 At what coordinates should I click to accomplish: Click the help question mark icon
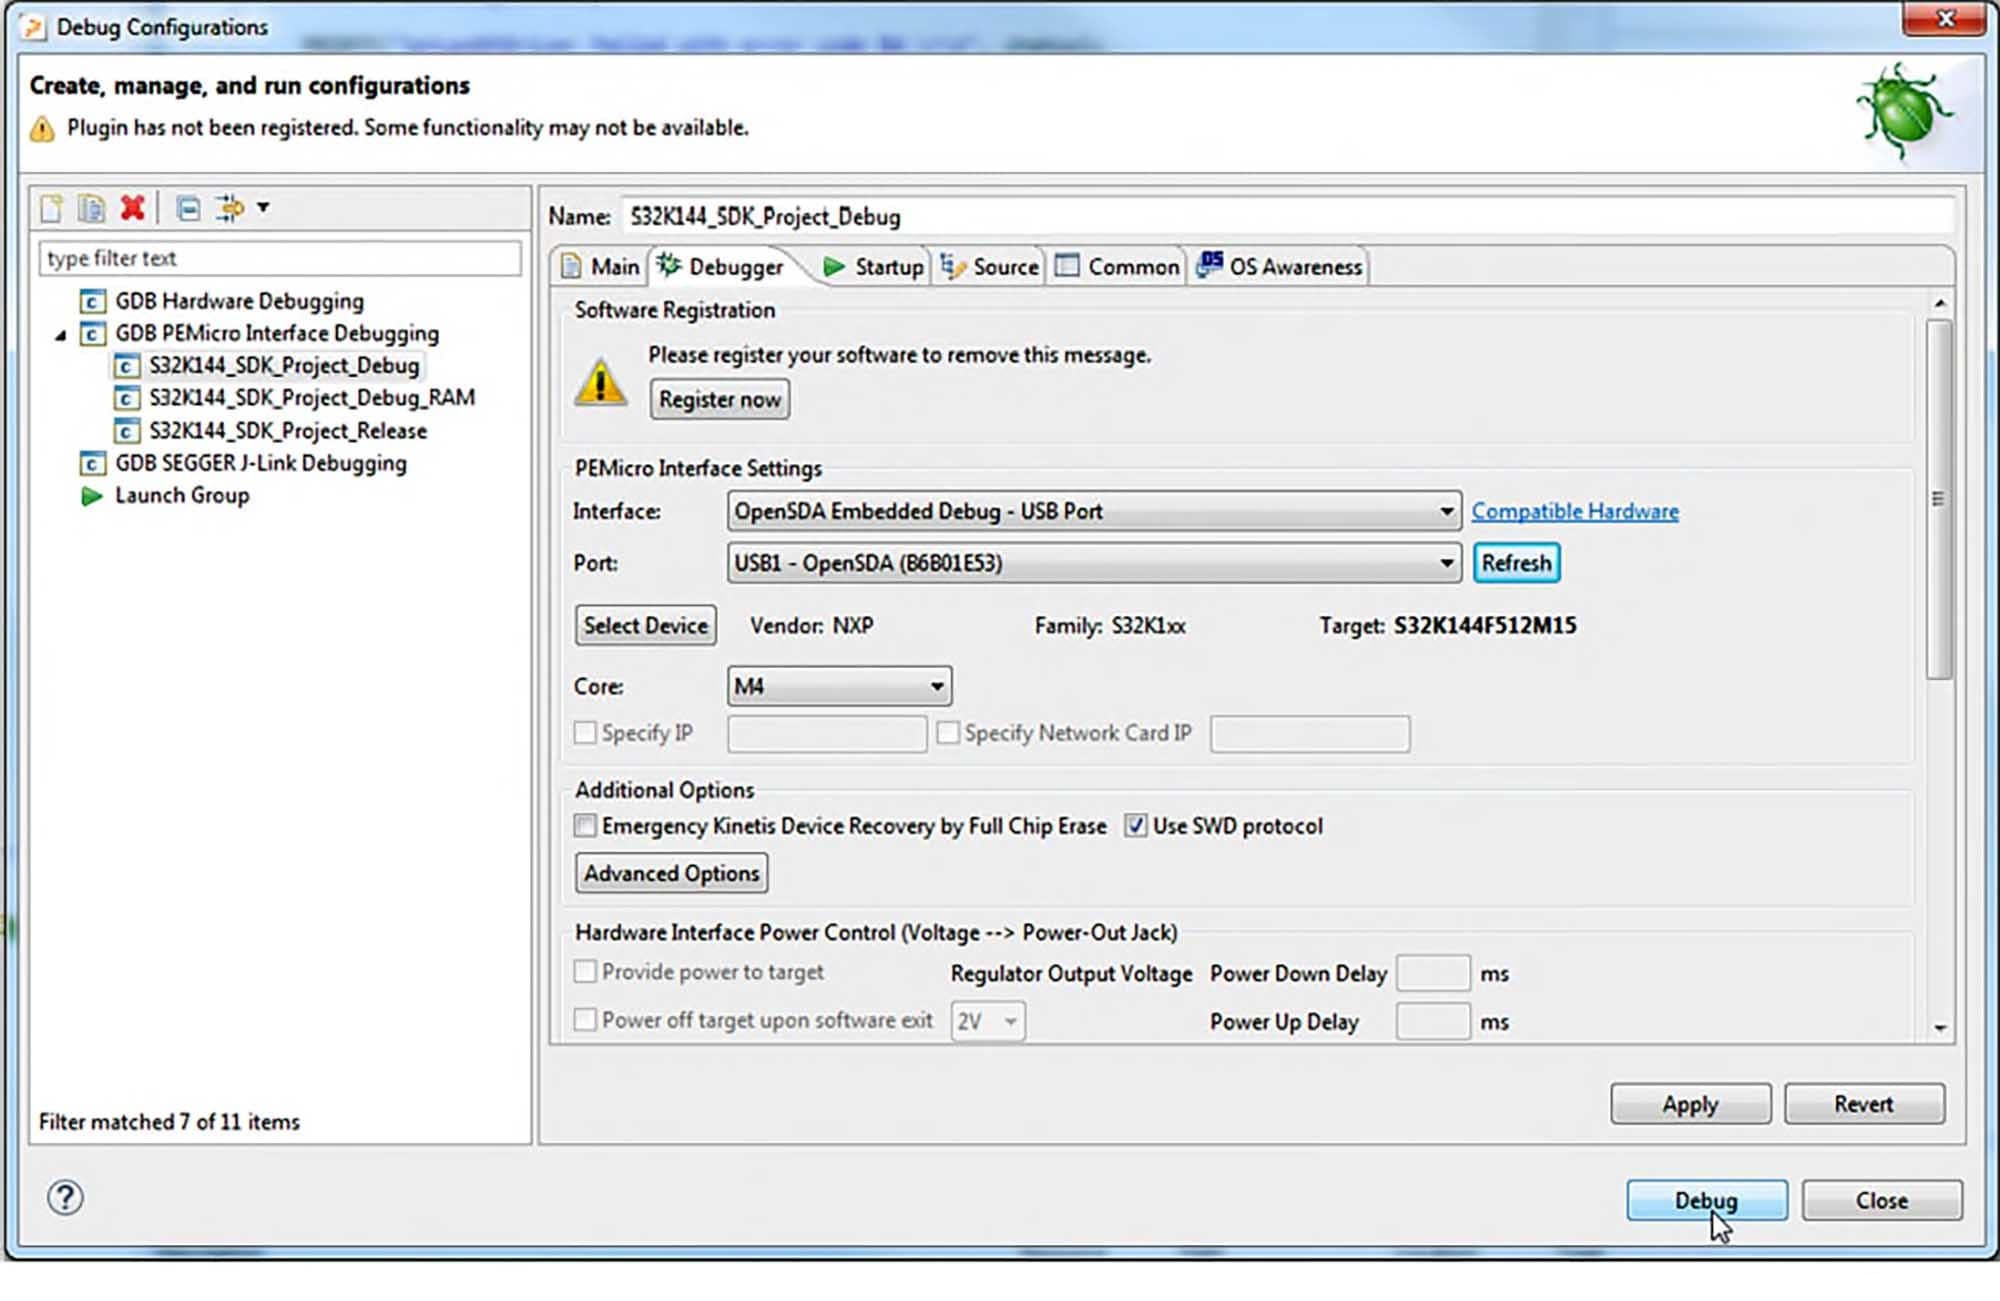coord(65,1197)
